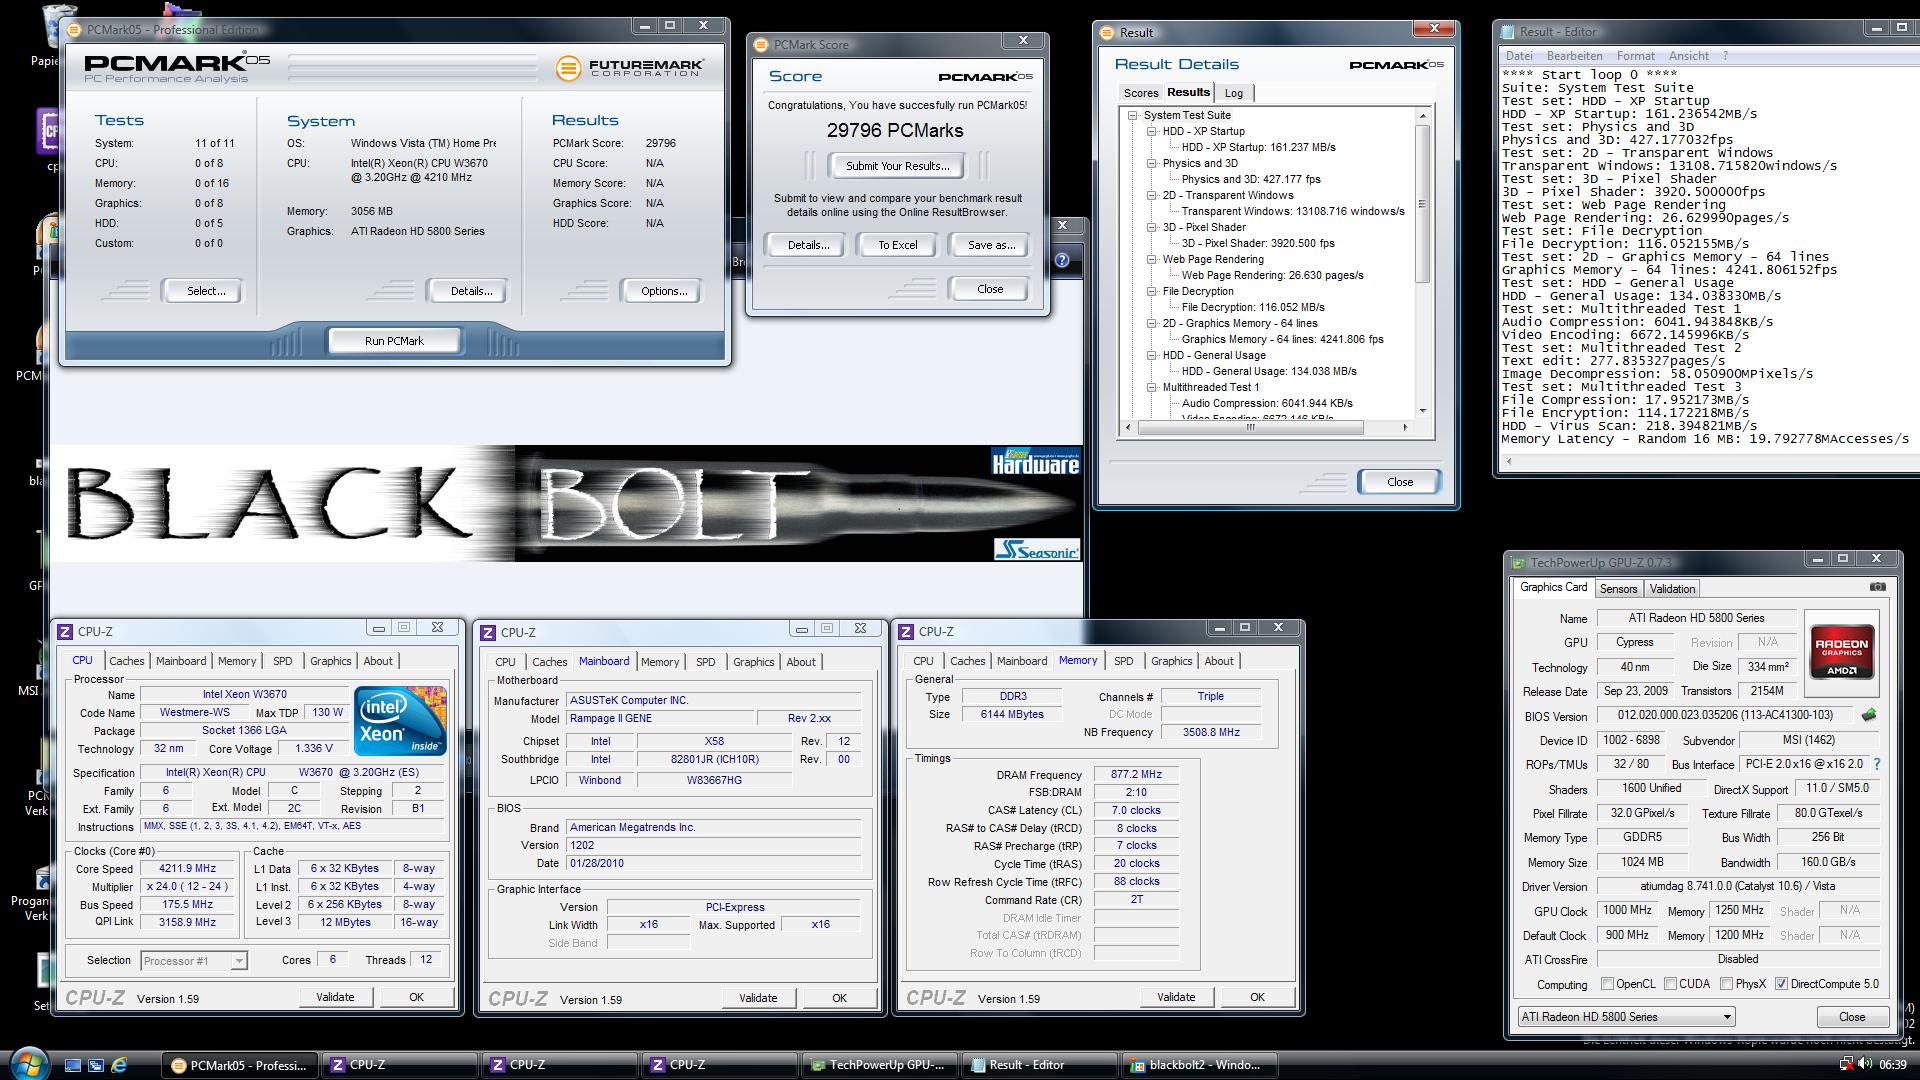The height and width of the screenshot is (1080, 1920).
Task: Open the Sensors tab in GPU-Z
Action: click(x=1618, y=589)
